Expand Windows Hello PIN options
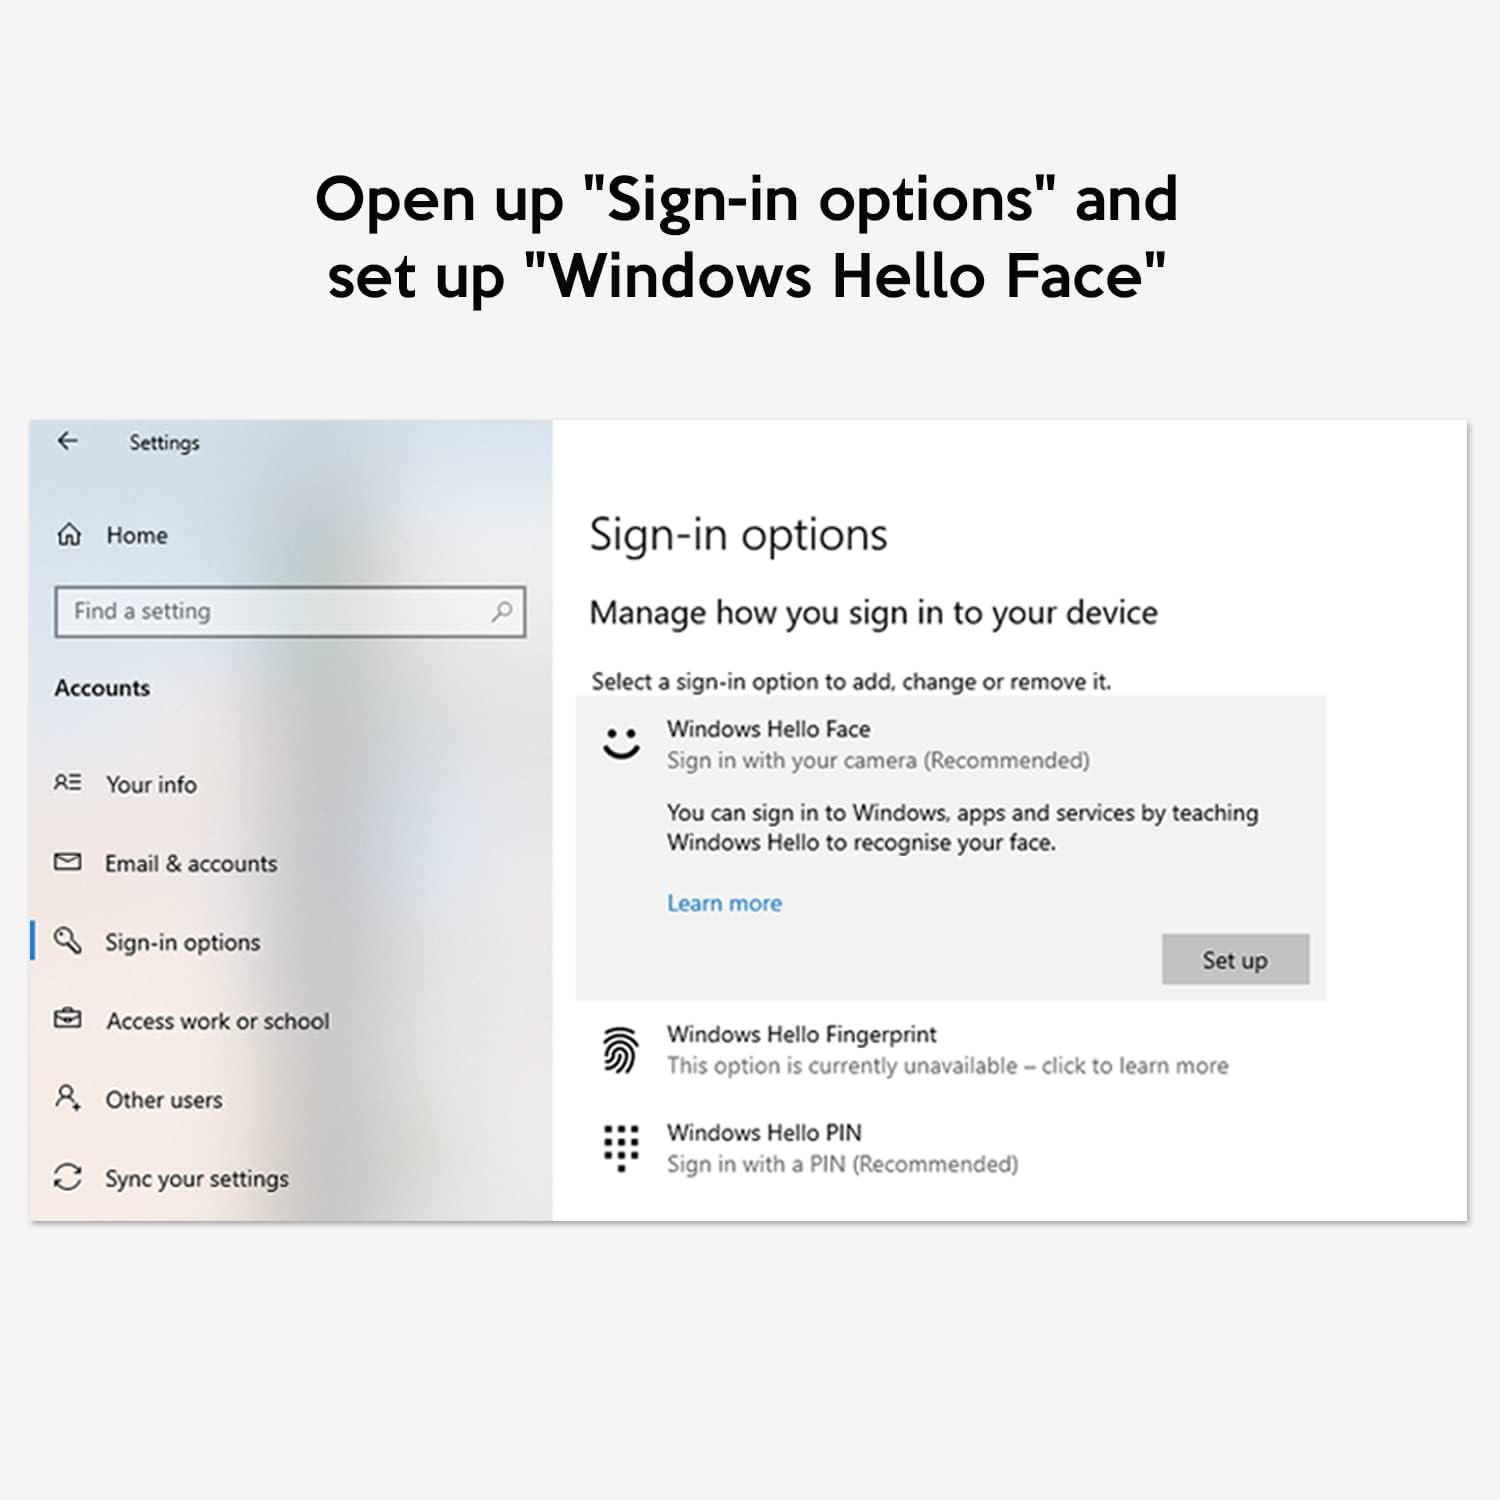Image resolution: width=1500 pixels, height=1500 pixels. 765,1133
